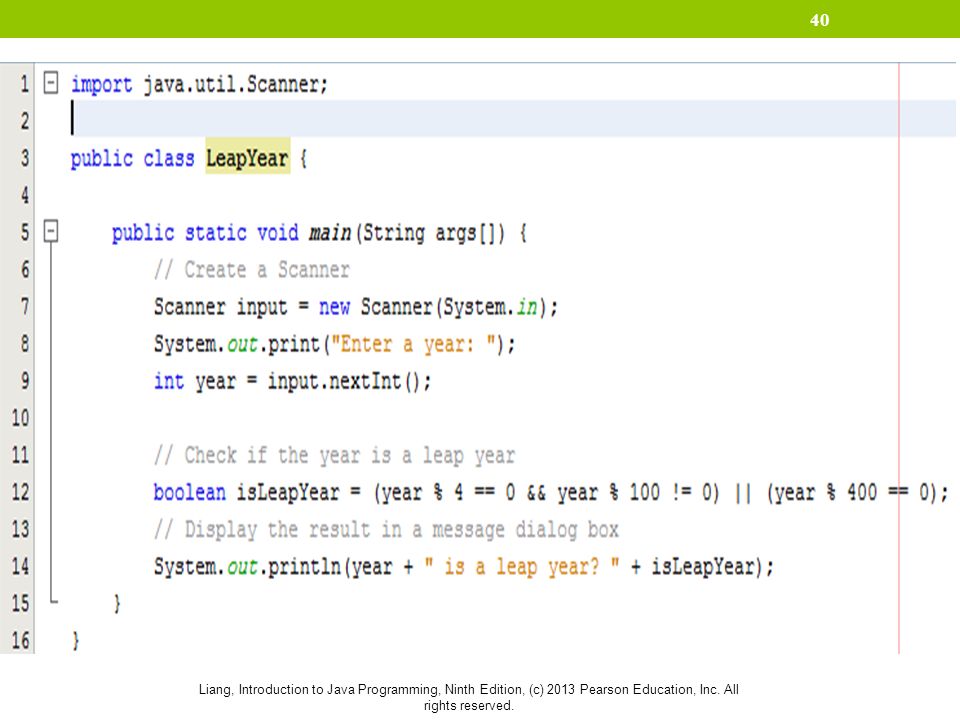Click closing brace on line 16
The height and width of the screenshot is (720, 960).
[x=75, y=641]
